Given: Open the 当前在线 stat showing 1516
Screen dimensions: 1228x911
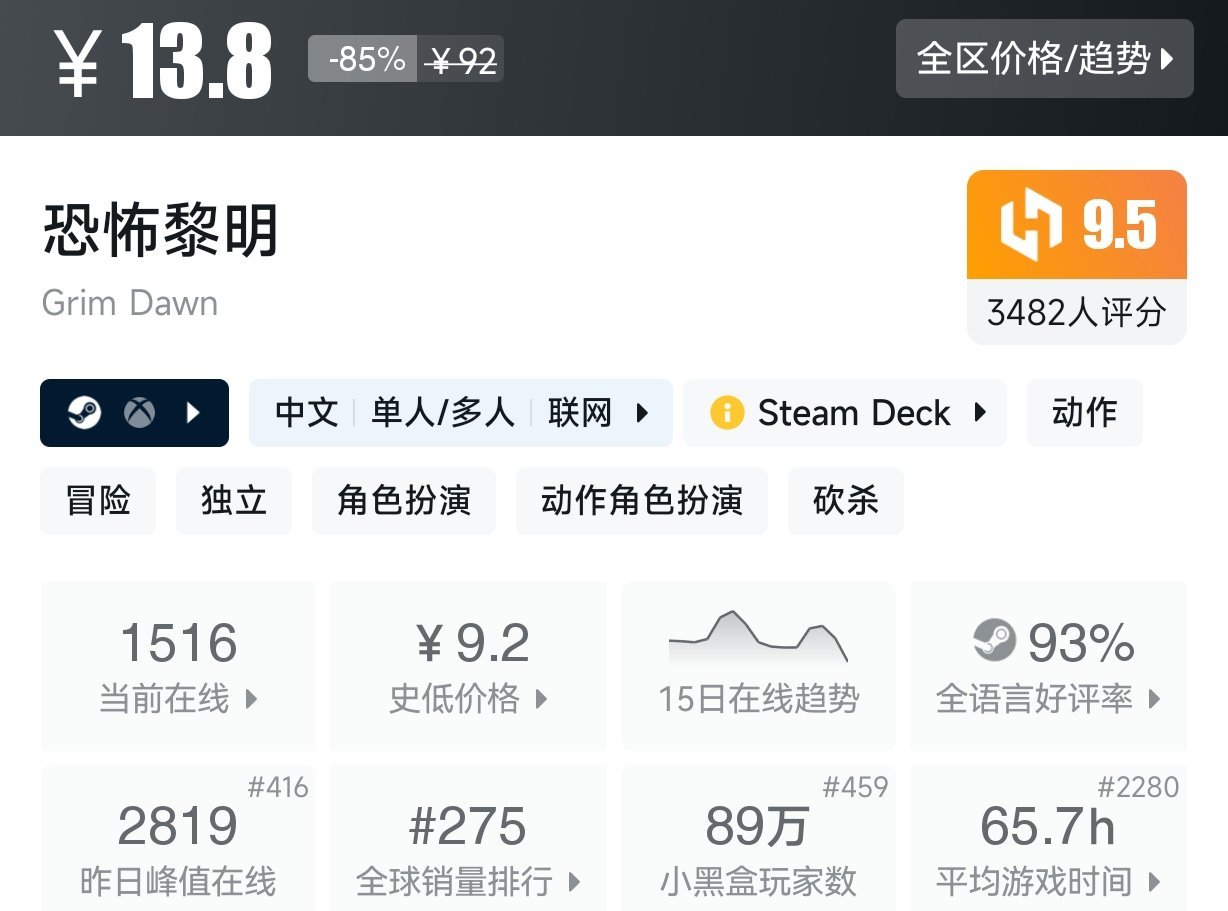Looking at the screenshot, I should [x=178, y=666].
